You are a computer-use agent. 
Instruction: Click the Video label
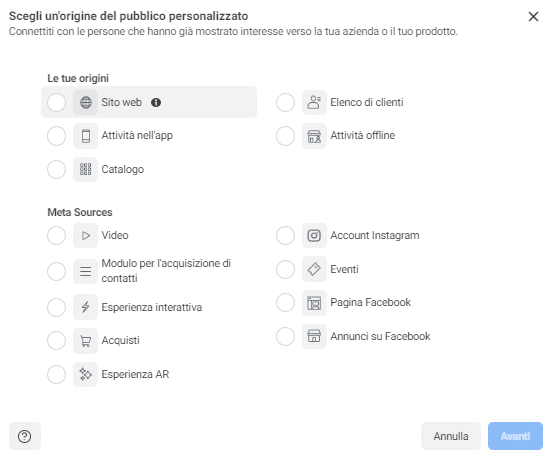(115, 236)
